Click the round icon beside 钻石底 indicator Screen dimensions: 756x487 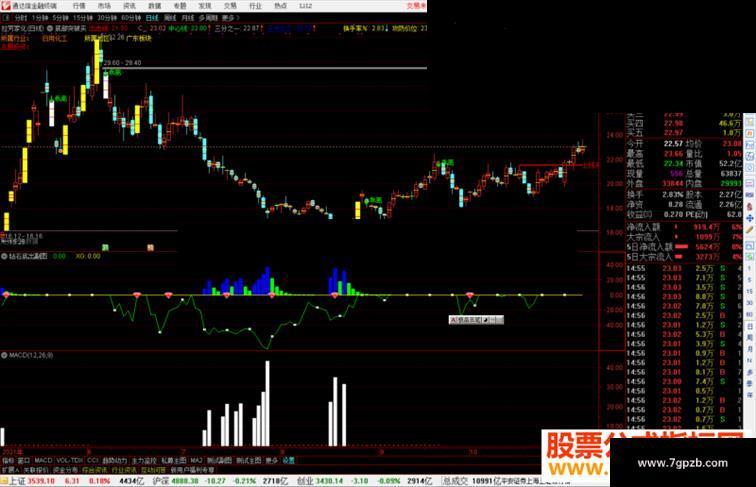click(4, 257)
